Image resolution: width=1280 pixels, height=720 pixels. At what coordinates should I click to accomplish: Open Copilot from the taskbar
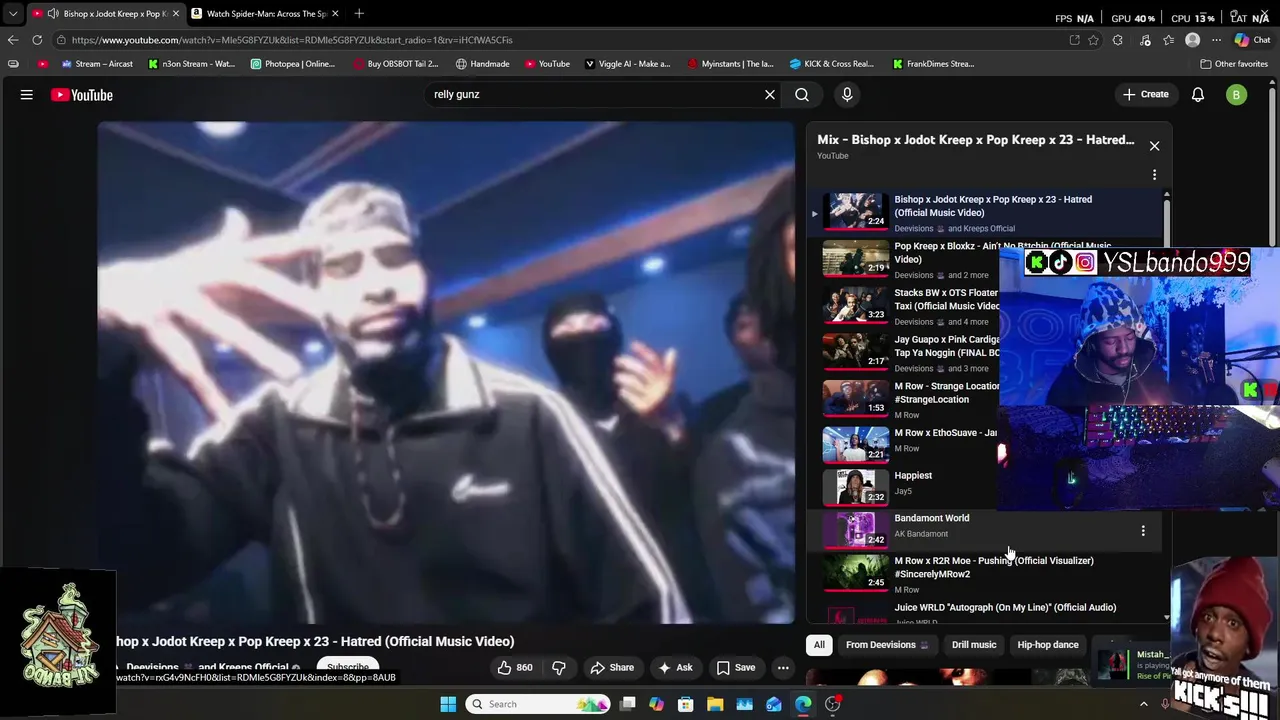pyautogui.click(x=656, y=704)
